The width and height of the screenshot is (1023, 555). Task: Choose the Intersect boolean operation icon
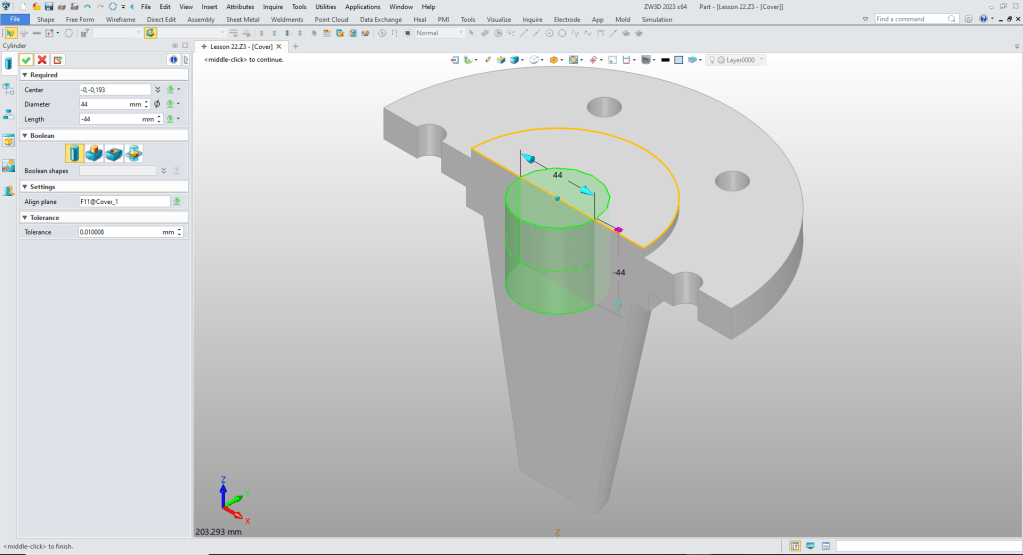[133, 153]
